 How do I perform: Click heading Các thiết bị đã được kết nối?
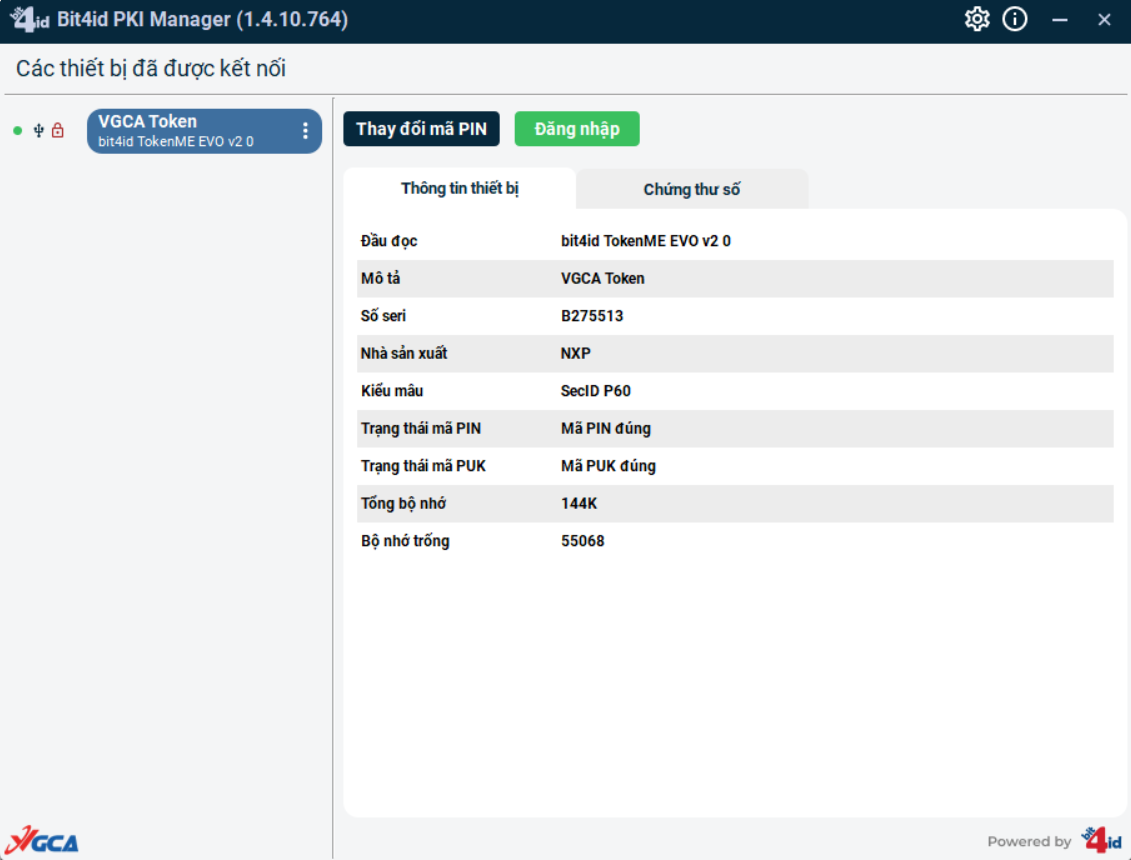(151, 69)
